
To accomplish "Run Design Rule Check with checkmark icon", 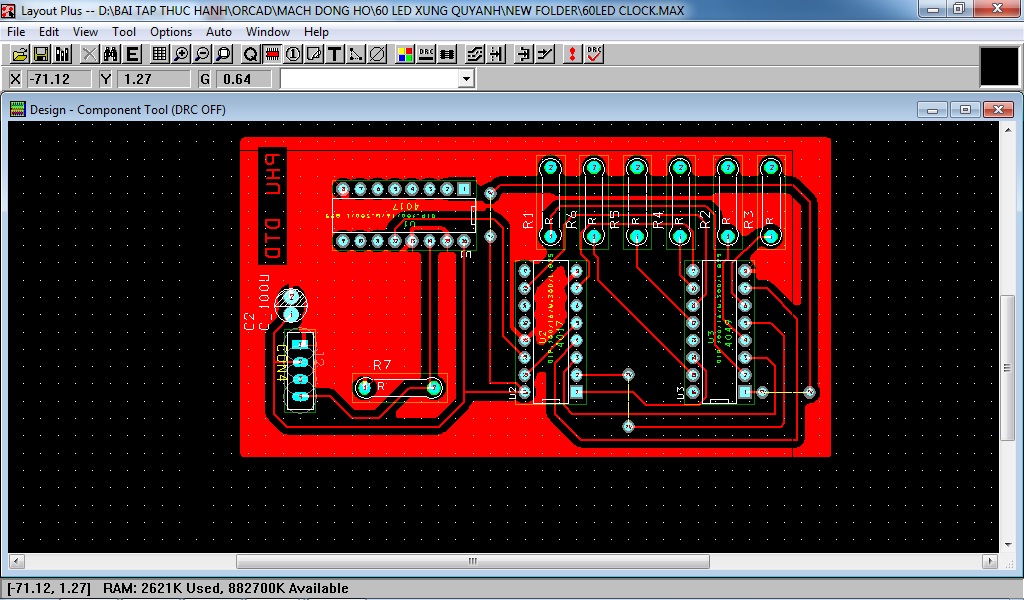I will pos(594,54).
